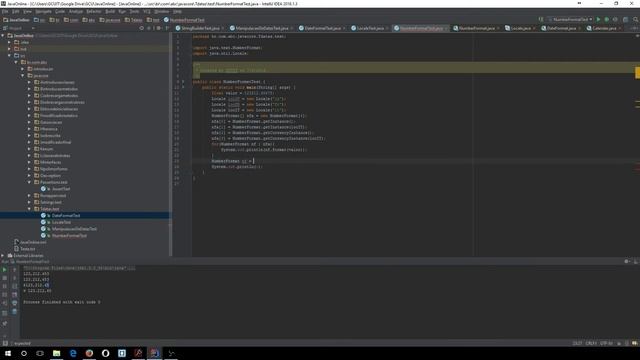Viewport: 640px width, 360px height.
Task: Hide the Project tool window
Action: point(167,28)
